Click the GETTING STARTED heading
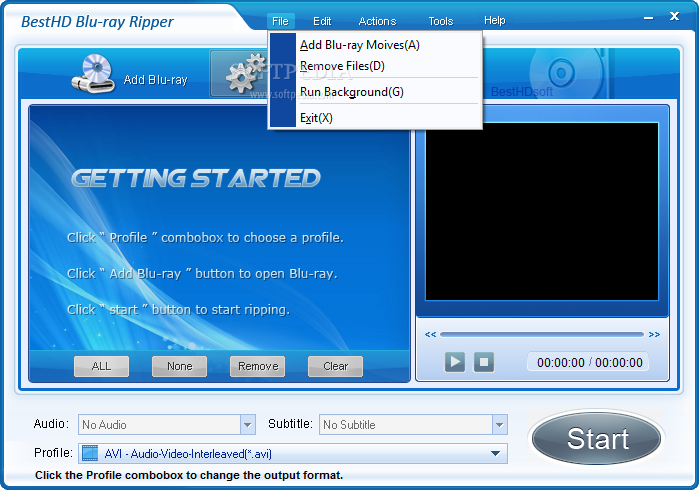 point(196,178)
